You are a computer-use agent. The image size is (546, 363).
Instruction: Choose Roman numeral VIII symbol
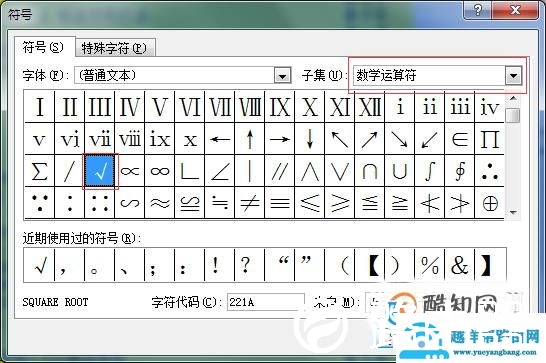(250, 107)
